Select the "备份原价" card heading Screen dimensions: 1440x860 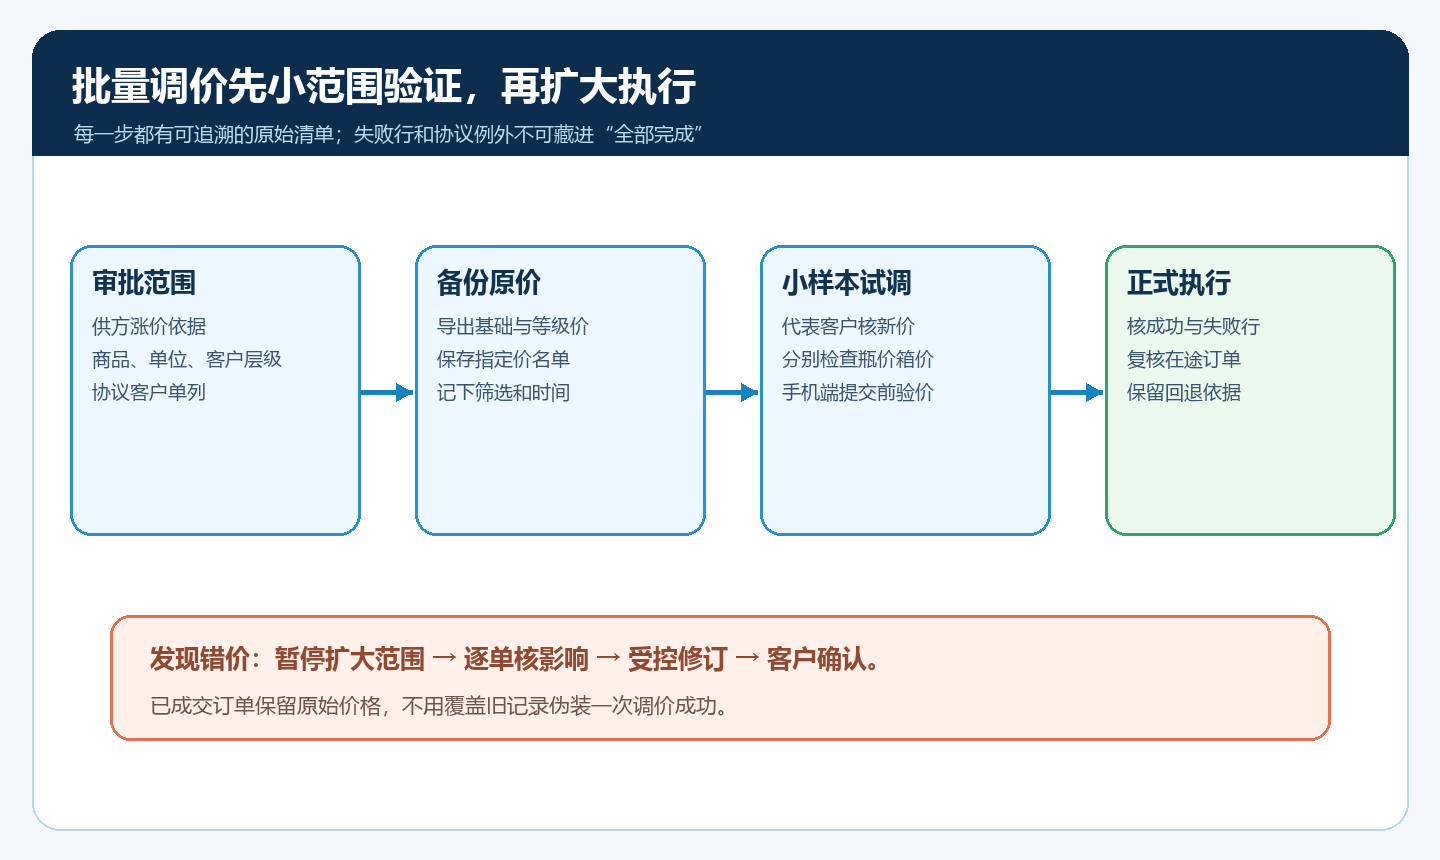pos(489,283)
